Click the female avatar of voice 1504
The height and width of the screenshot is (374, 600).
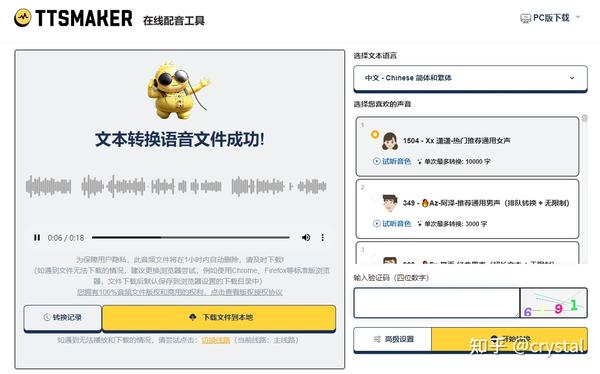[x=390, y=141]
